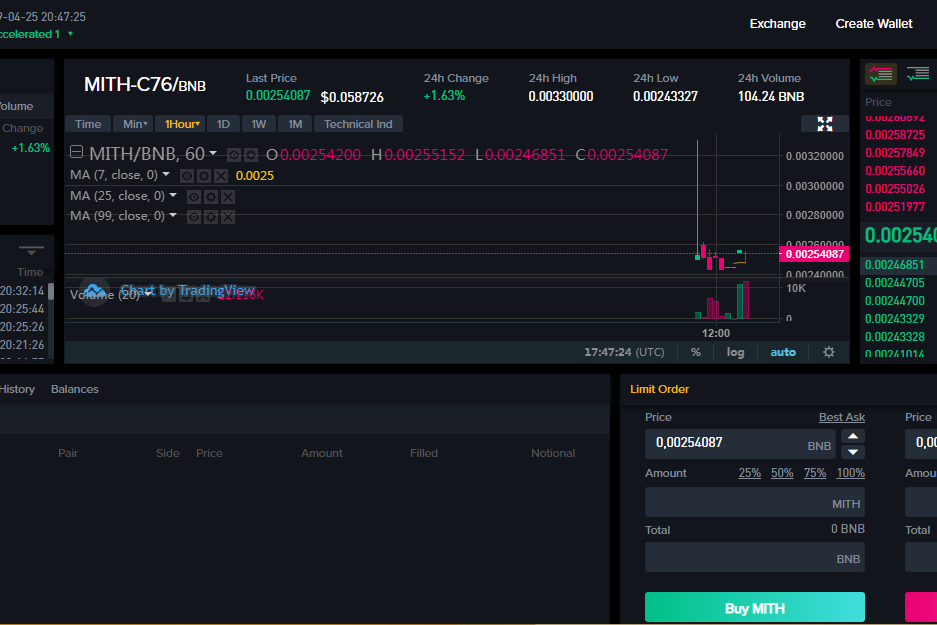Collapse the MITH/BNB chart legend
This screenshot has width=937, height=625.
[x=76, y=153]
